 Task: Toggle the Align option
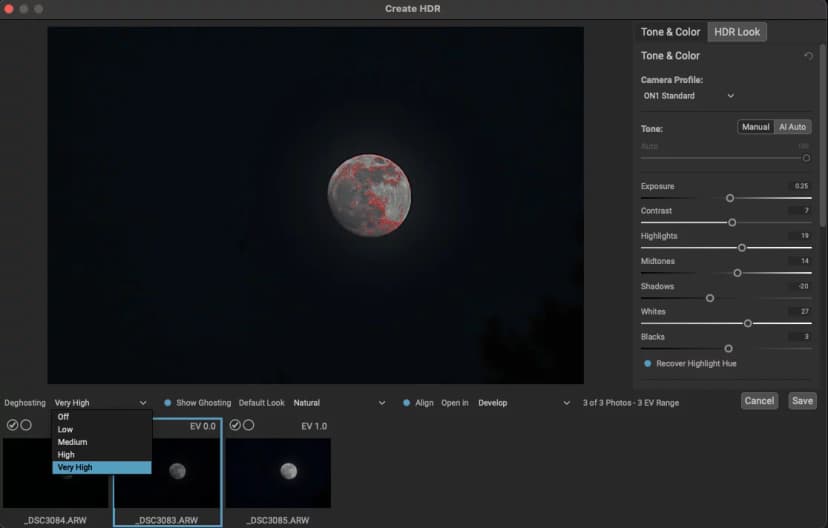(x=406, y=403)
